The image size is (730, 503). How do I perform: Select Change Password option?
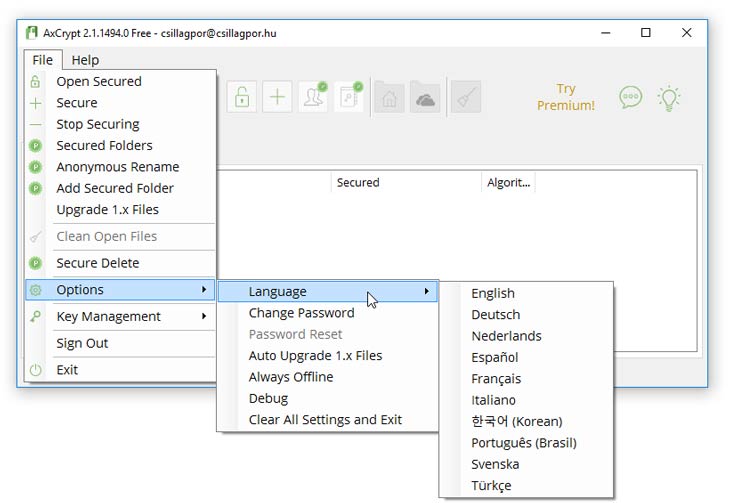point(328,313)
